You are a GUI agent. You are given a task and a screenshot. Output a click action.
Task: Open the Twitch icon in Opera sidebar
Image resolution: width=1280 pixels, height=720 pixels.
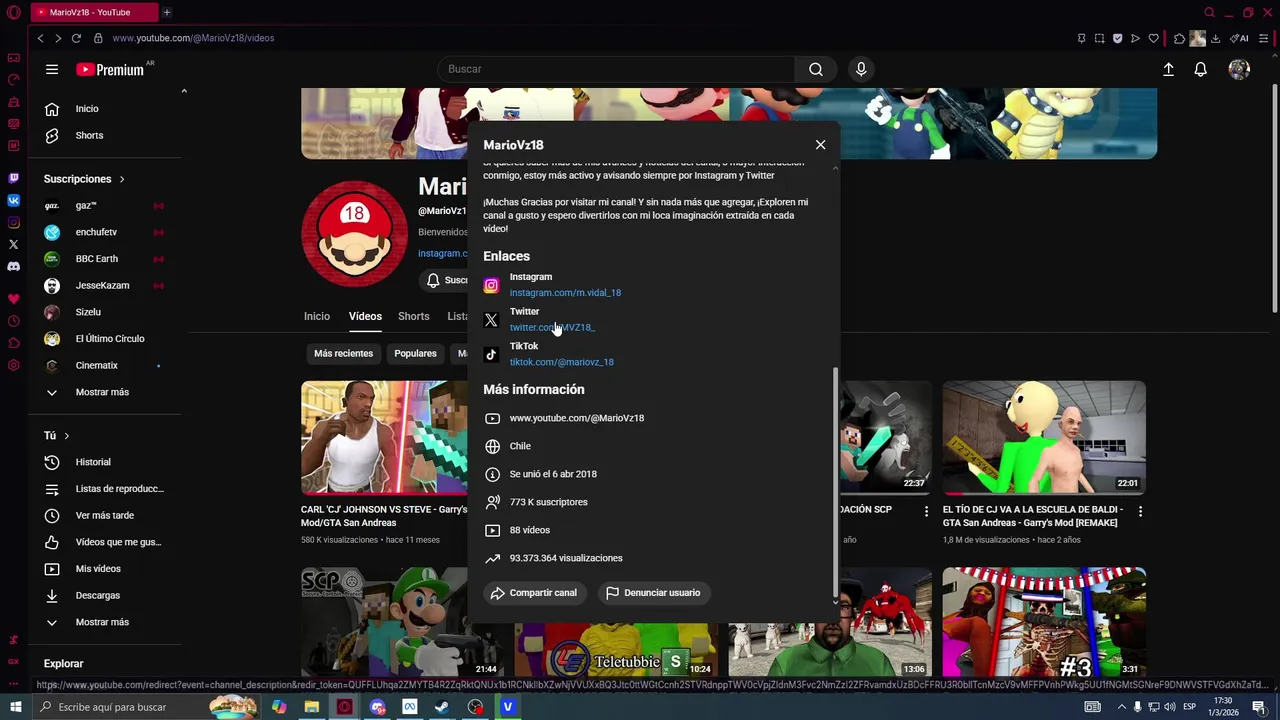[x=13, y=178]
